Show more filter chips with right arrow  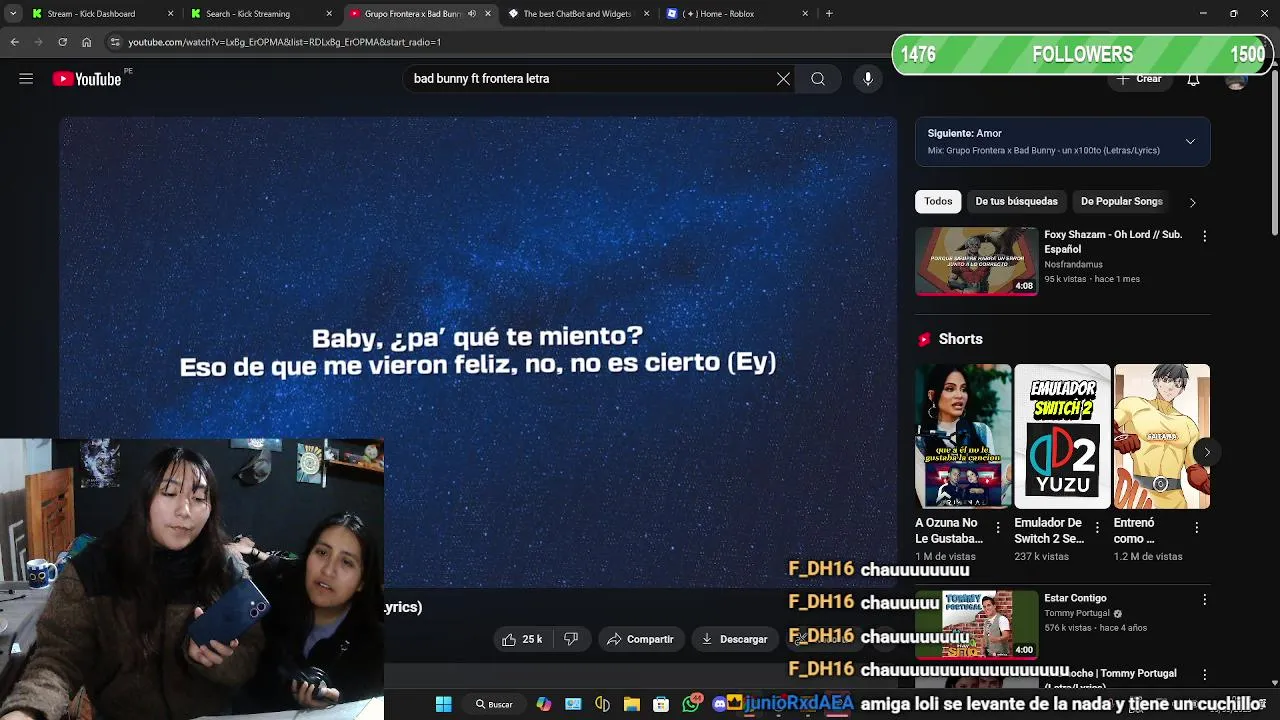[x=1192, y=202]
